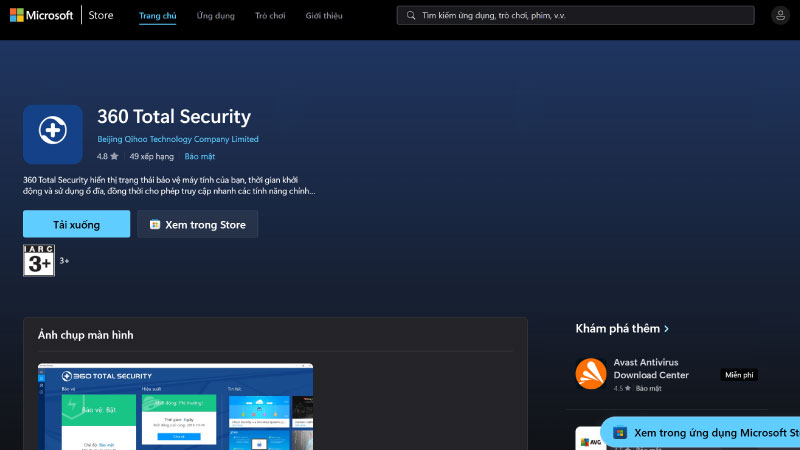The image size is (800, 450).
Task: Go to the Trò chơi tab
Action: tap(270, 16)
